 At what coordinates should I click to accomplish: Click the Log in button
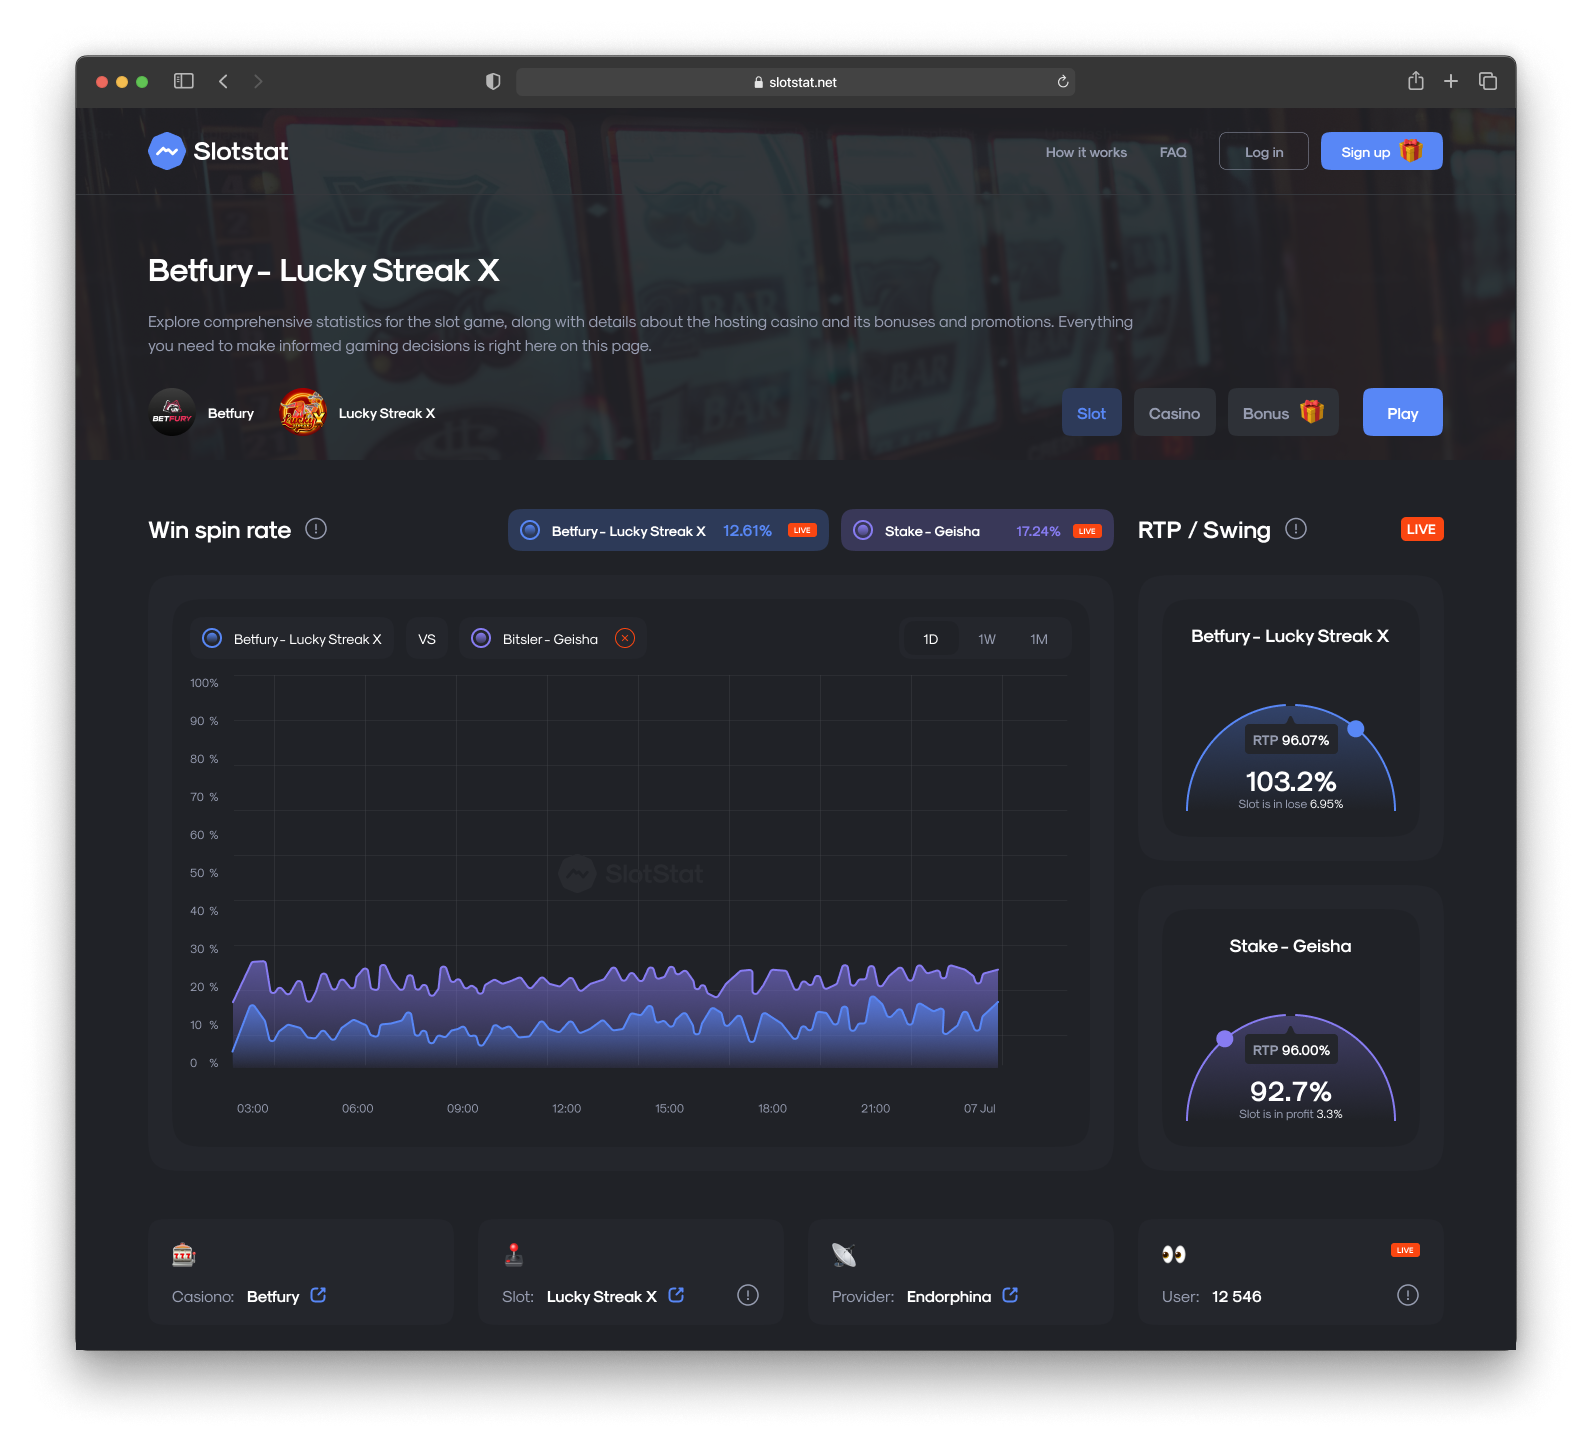click(x=1263, y=151)
